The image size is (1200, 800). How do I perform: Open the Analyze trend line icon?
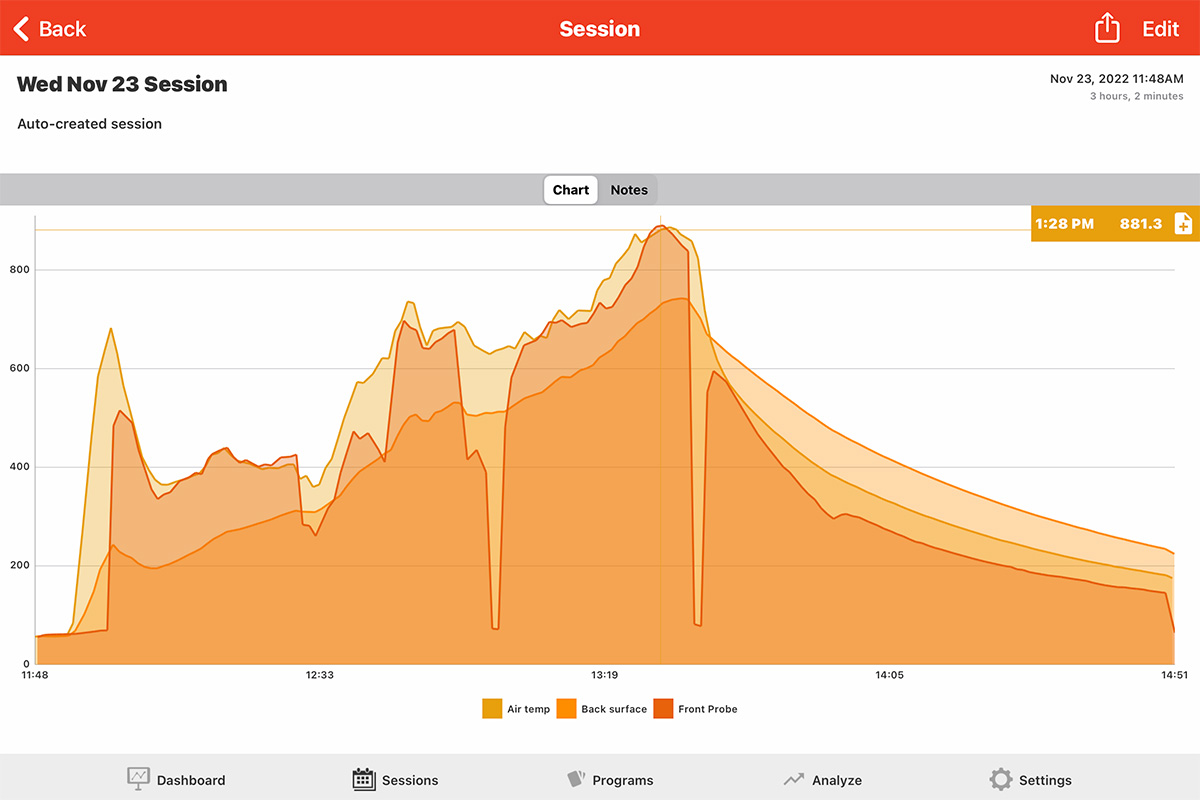794,779
